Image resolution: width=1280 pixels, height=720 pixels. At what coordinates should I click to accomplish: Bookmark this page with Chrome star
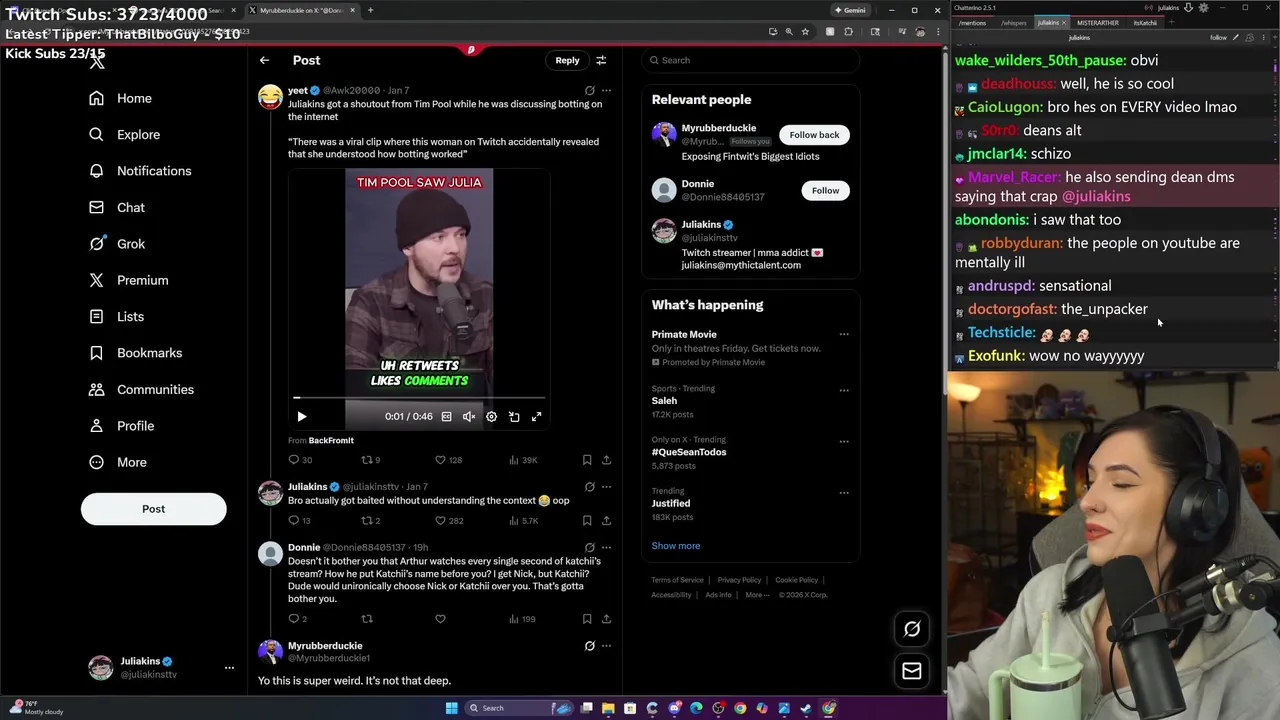coord(805,31)
